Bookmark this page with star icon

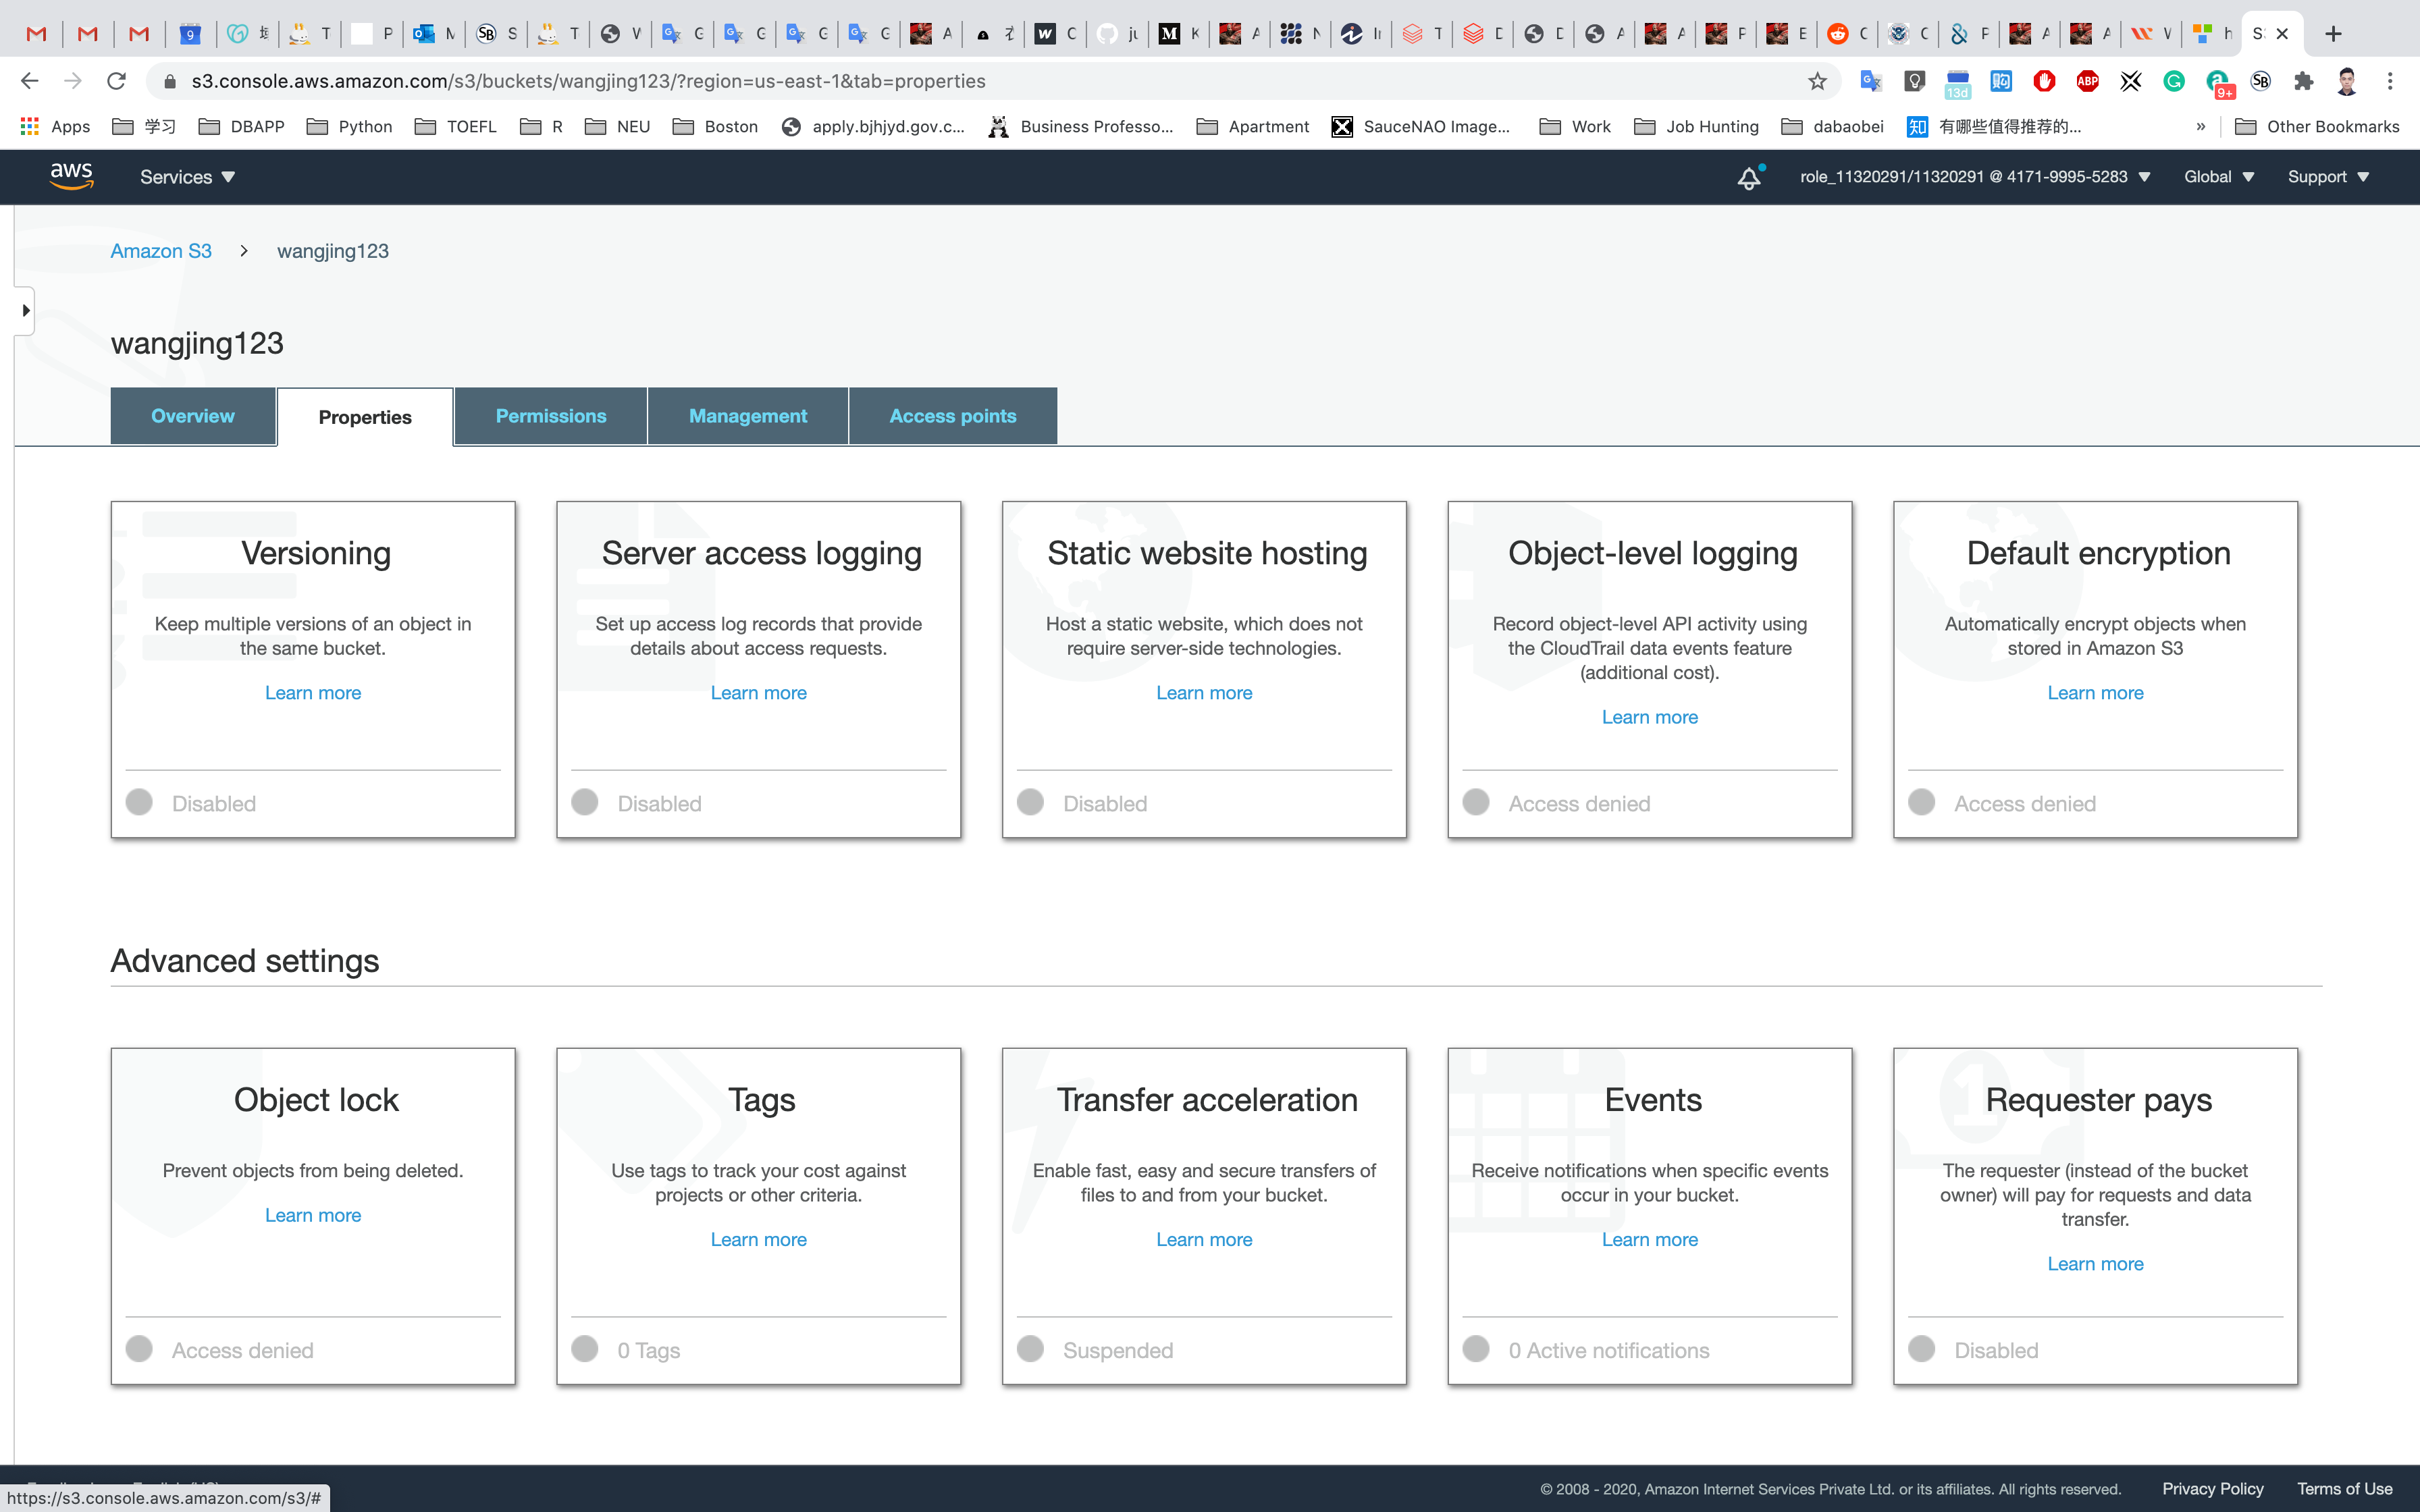pos(1817,81)
